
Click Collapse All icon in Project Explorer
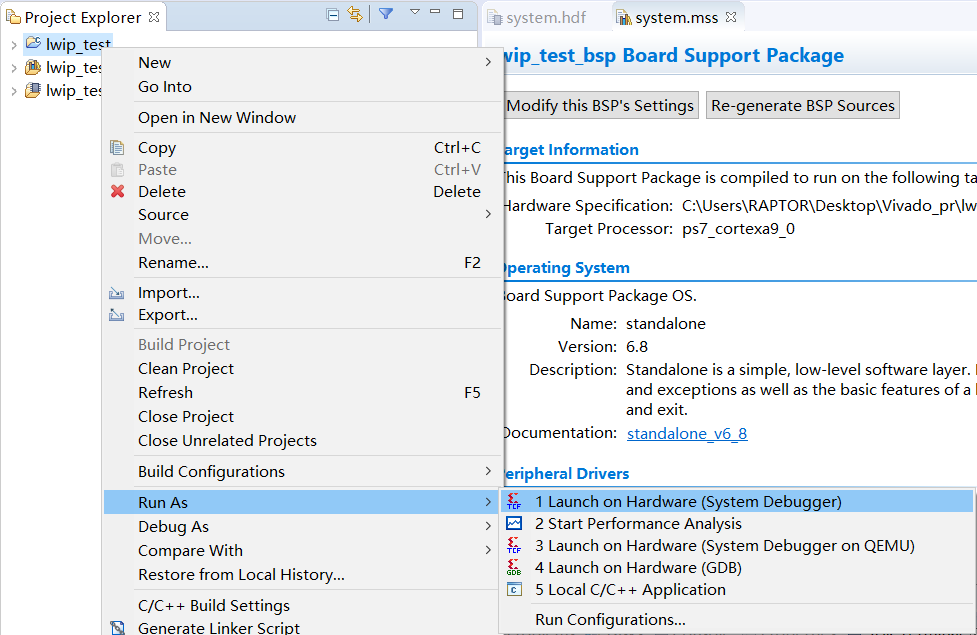tap(333, 14)
